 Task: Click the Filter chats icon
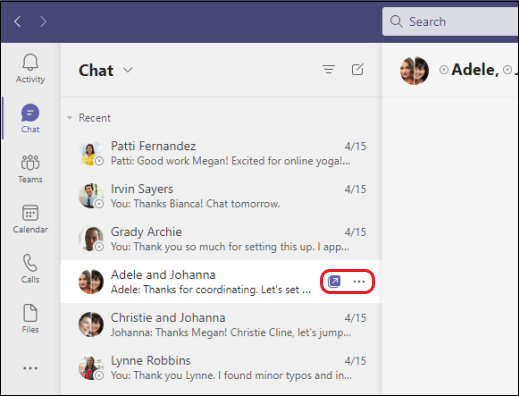pos(329,69)
